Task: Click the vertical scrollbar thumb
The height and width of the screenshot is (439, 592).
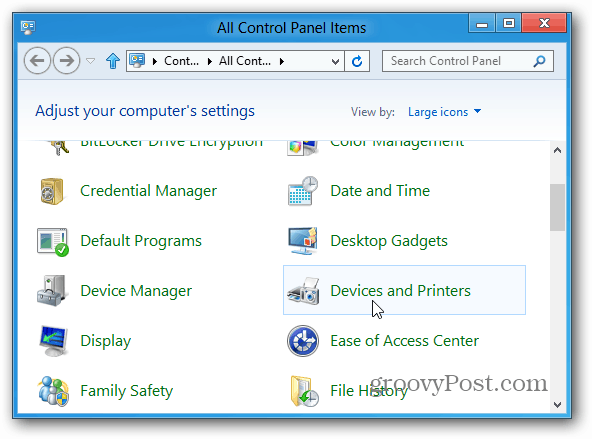Action: click(x=557, y=207)
